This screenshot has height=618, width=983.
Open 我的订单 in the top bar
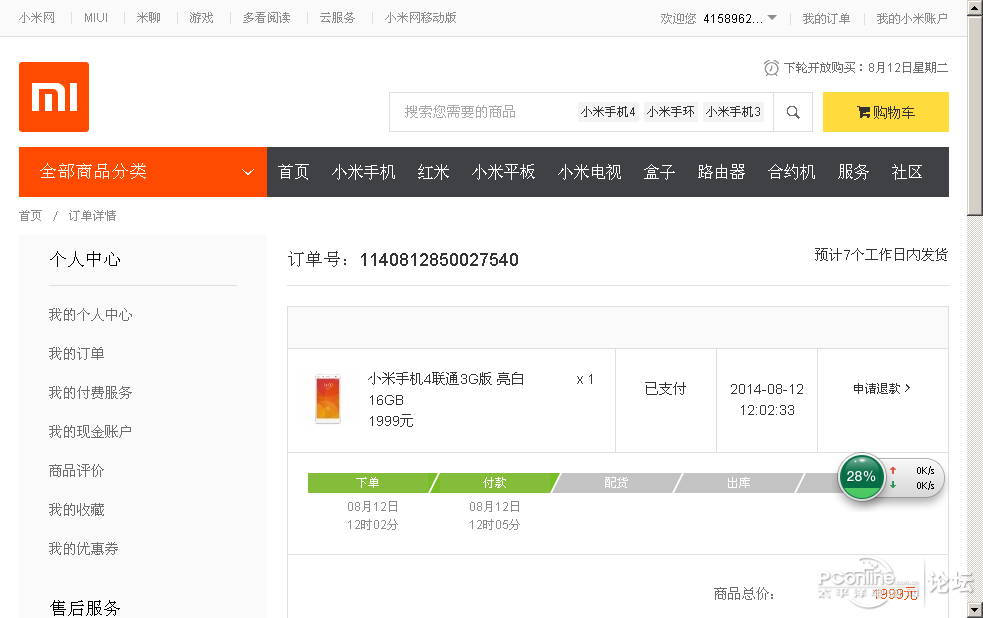(826, 19)
